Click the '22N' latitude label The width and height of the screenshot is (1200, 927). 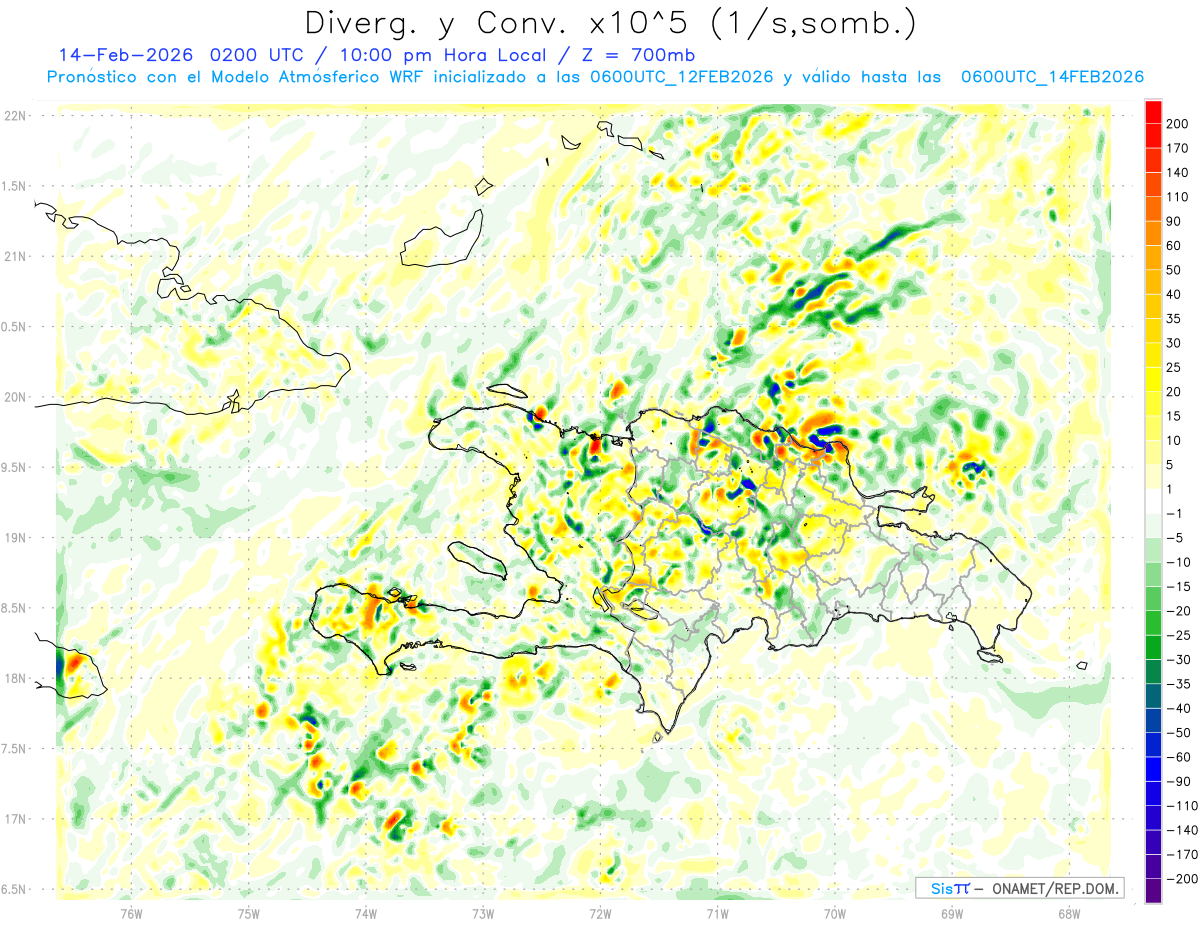tap(15, 115)
